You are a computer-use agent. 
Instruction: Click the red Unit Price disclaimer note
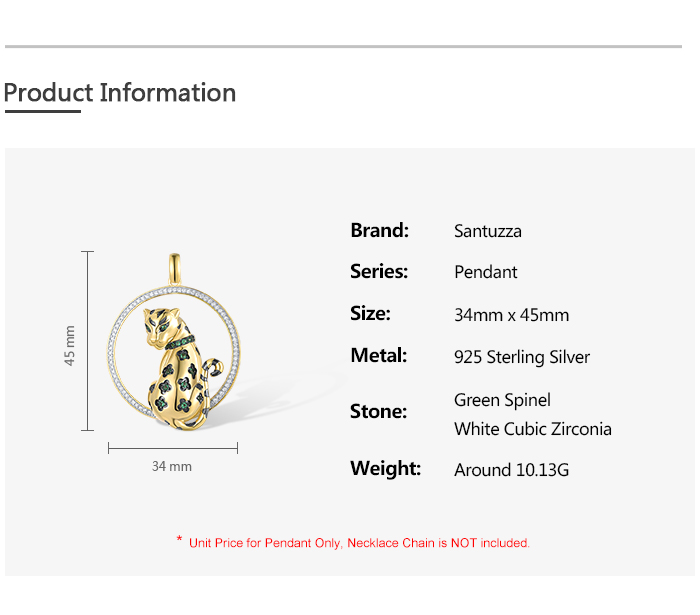click(x=359, y=543)
